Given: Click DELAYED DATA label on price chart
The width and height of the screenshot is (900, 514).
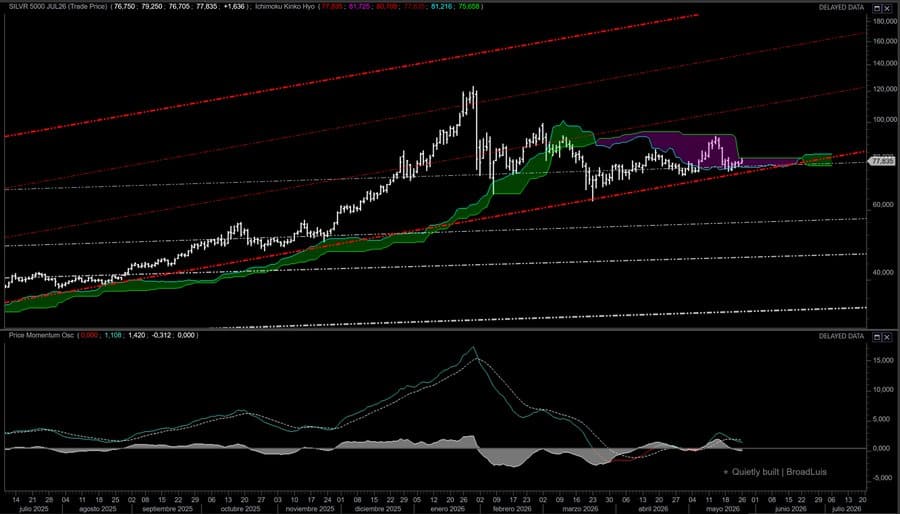Looking at the screenshot, I should 841,8.
